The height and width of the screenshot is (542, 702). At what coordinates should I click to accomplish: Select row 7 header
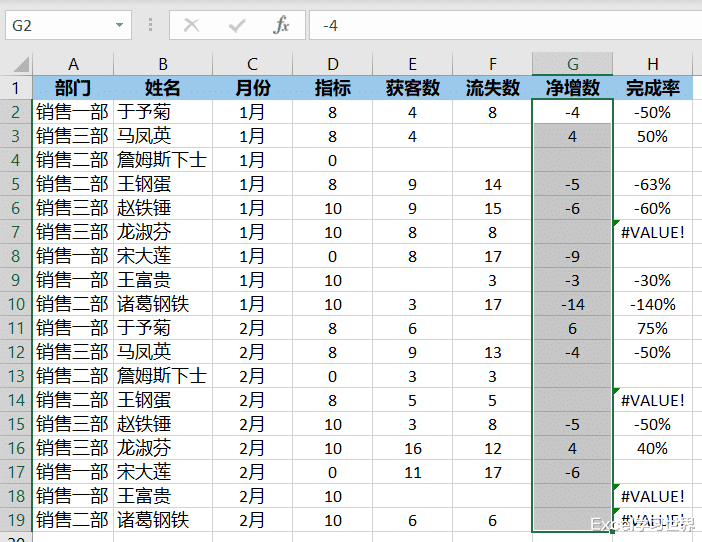coord(16,232)
